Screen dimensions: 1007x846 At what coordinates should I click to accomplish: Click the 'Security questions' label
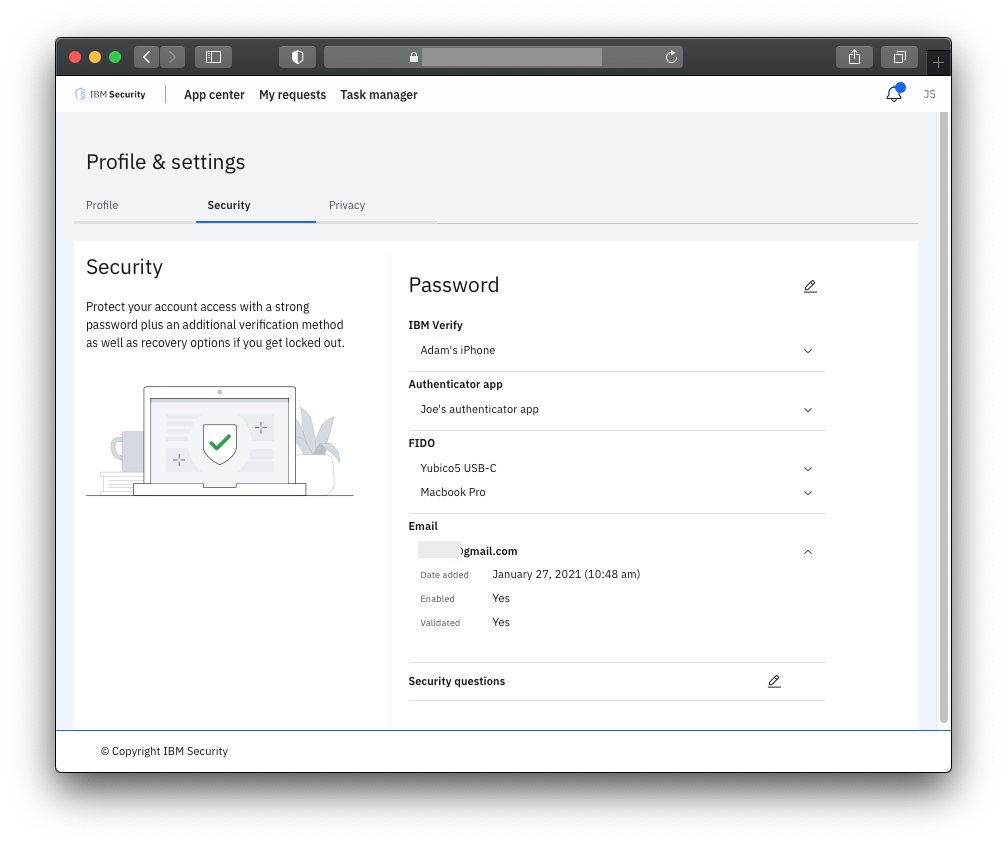click(x=457, y=681)
